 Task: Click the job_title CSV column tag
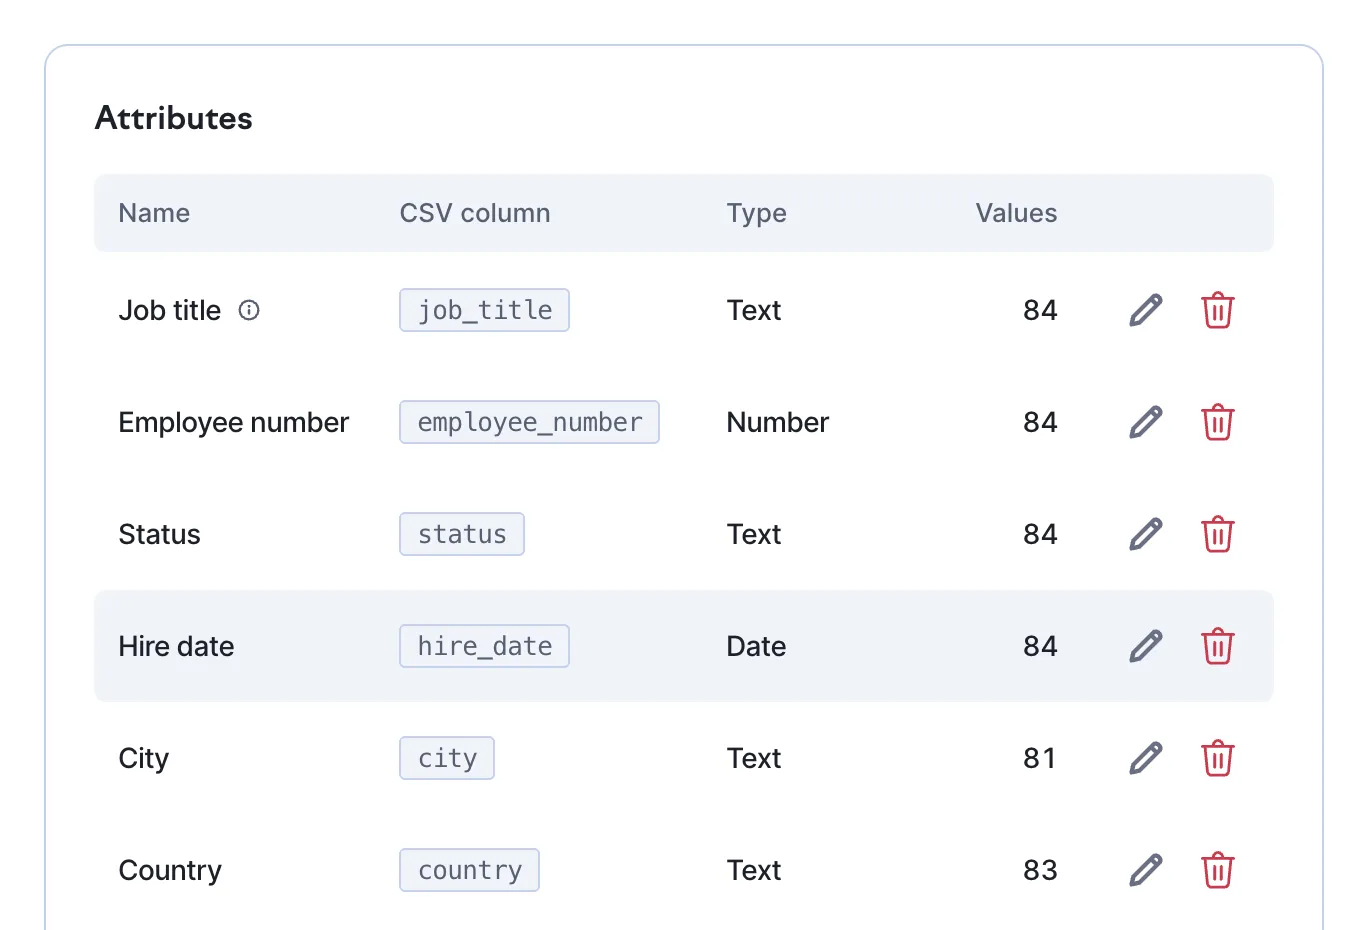pos(484,310)
